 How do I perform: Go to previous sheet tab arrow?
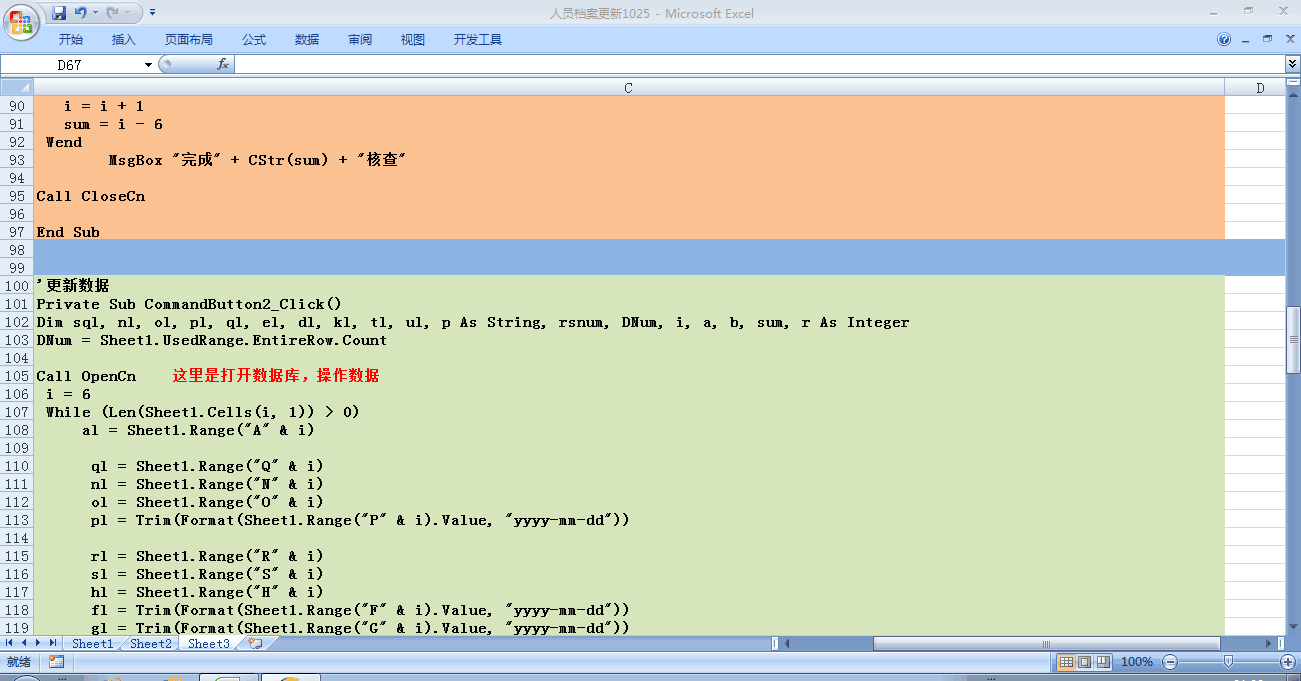[x=25, y=643]
